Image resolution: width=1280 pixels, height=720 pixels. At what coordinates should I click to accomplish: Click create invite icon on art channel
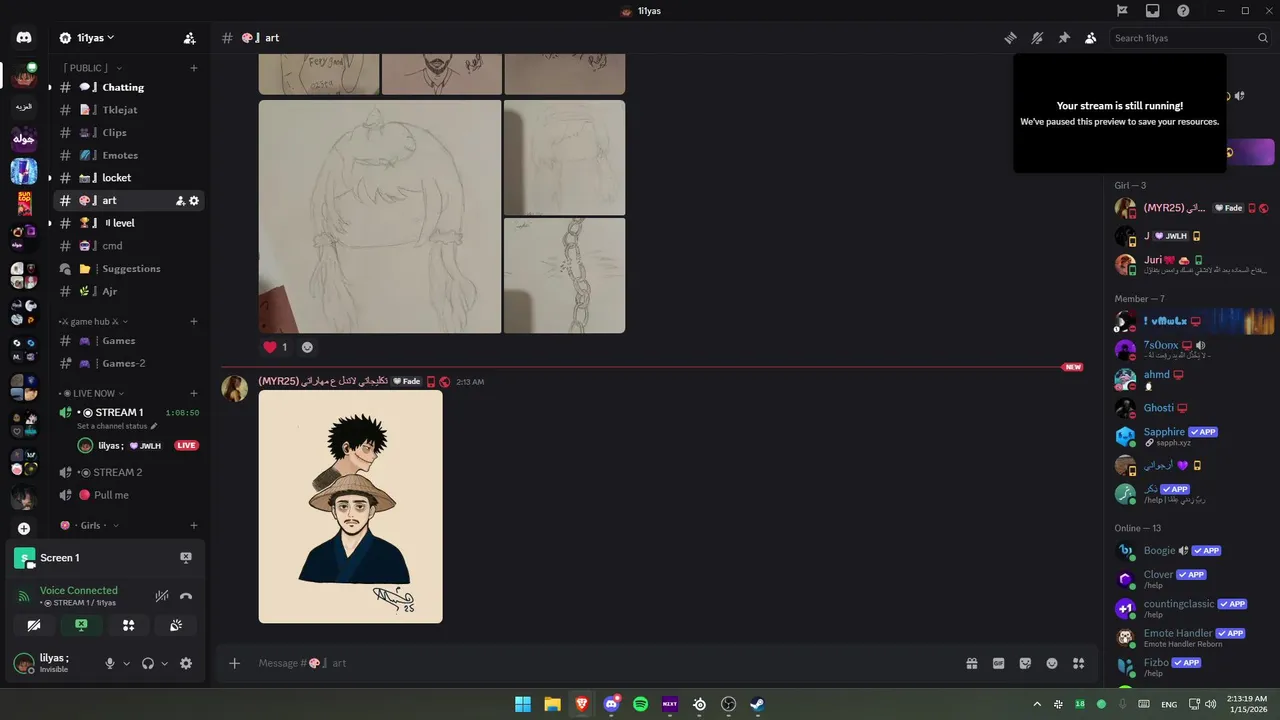click(180, 201)
